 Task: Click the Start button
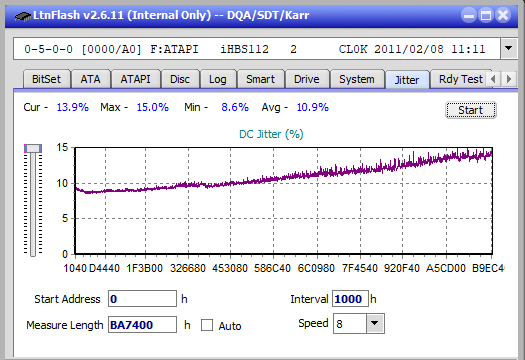point(471,110)
